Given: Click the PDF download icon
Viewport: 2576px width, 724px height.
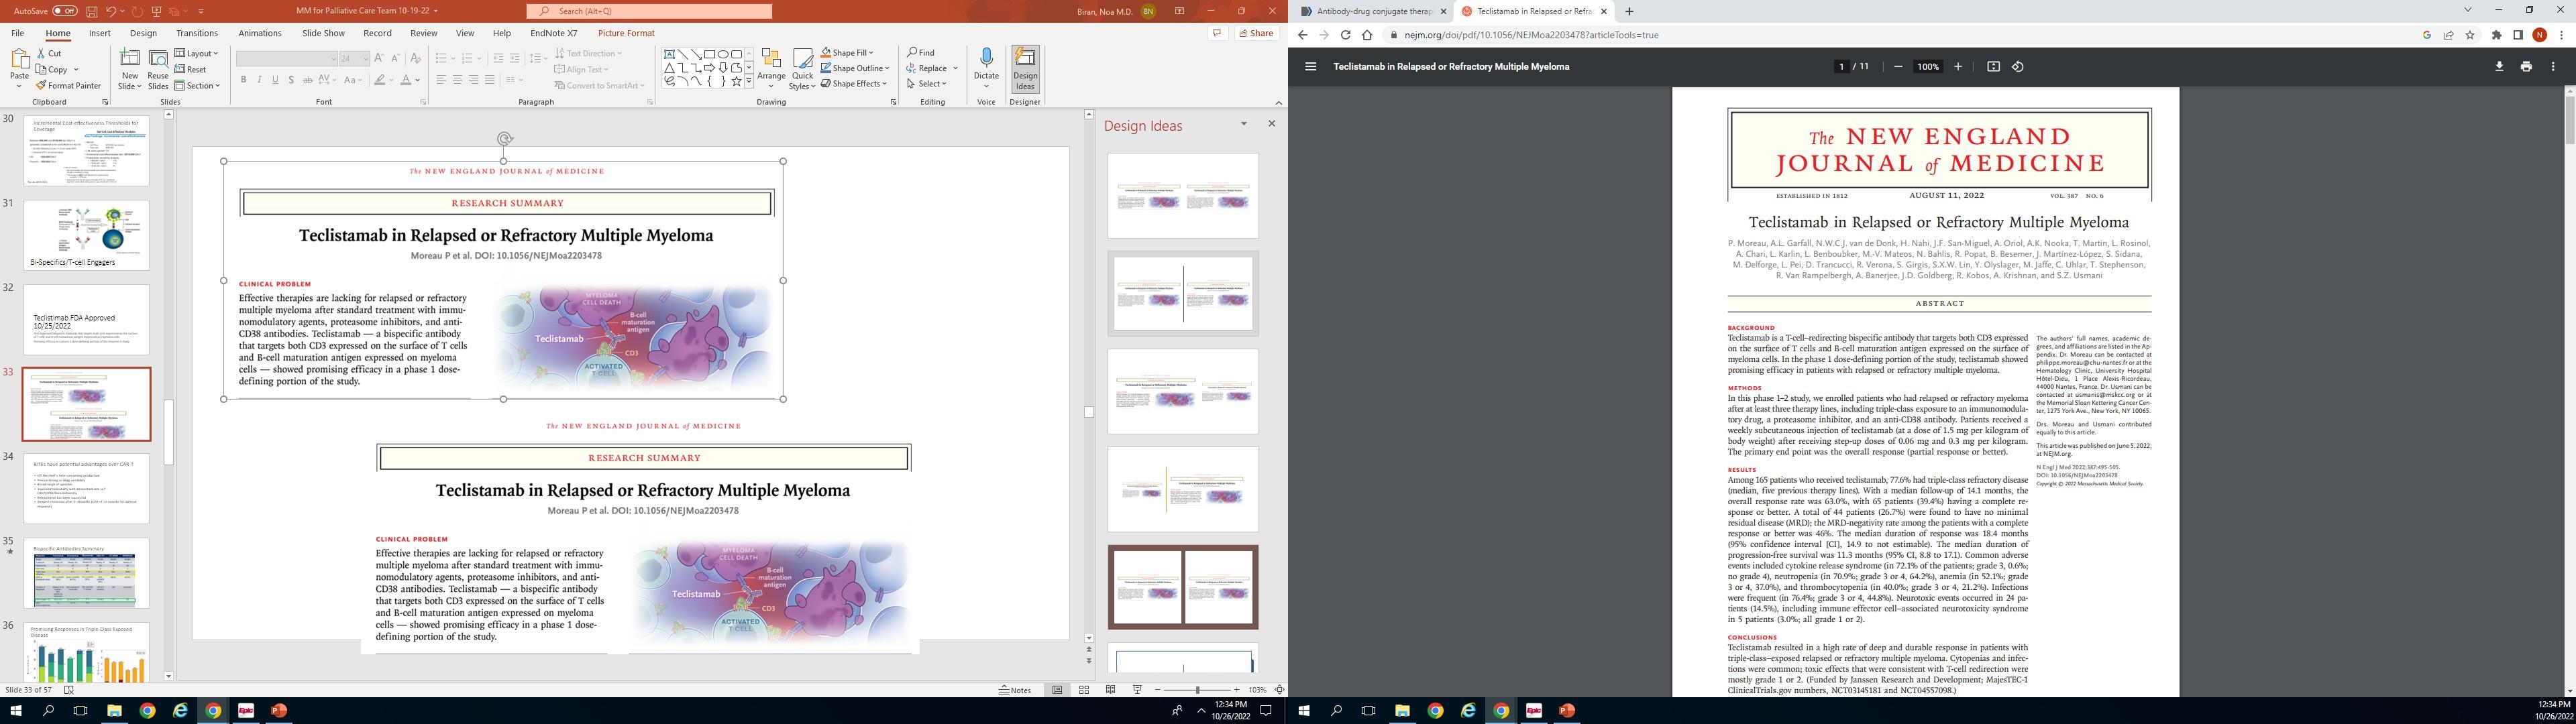Looking at the screenshot, I should (x=2499, y=67).
